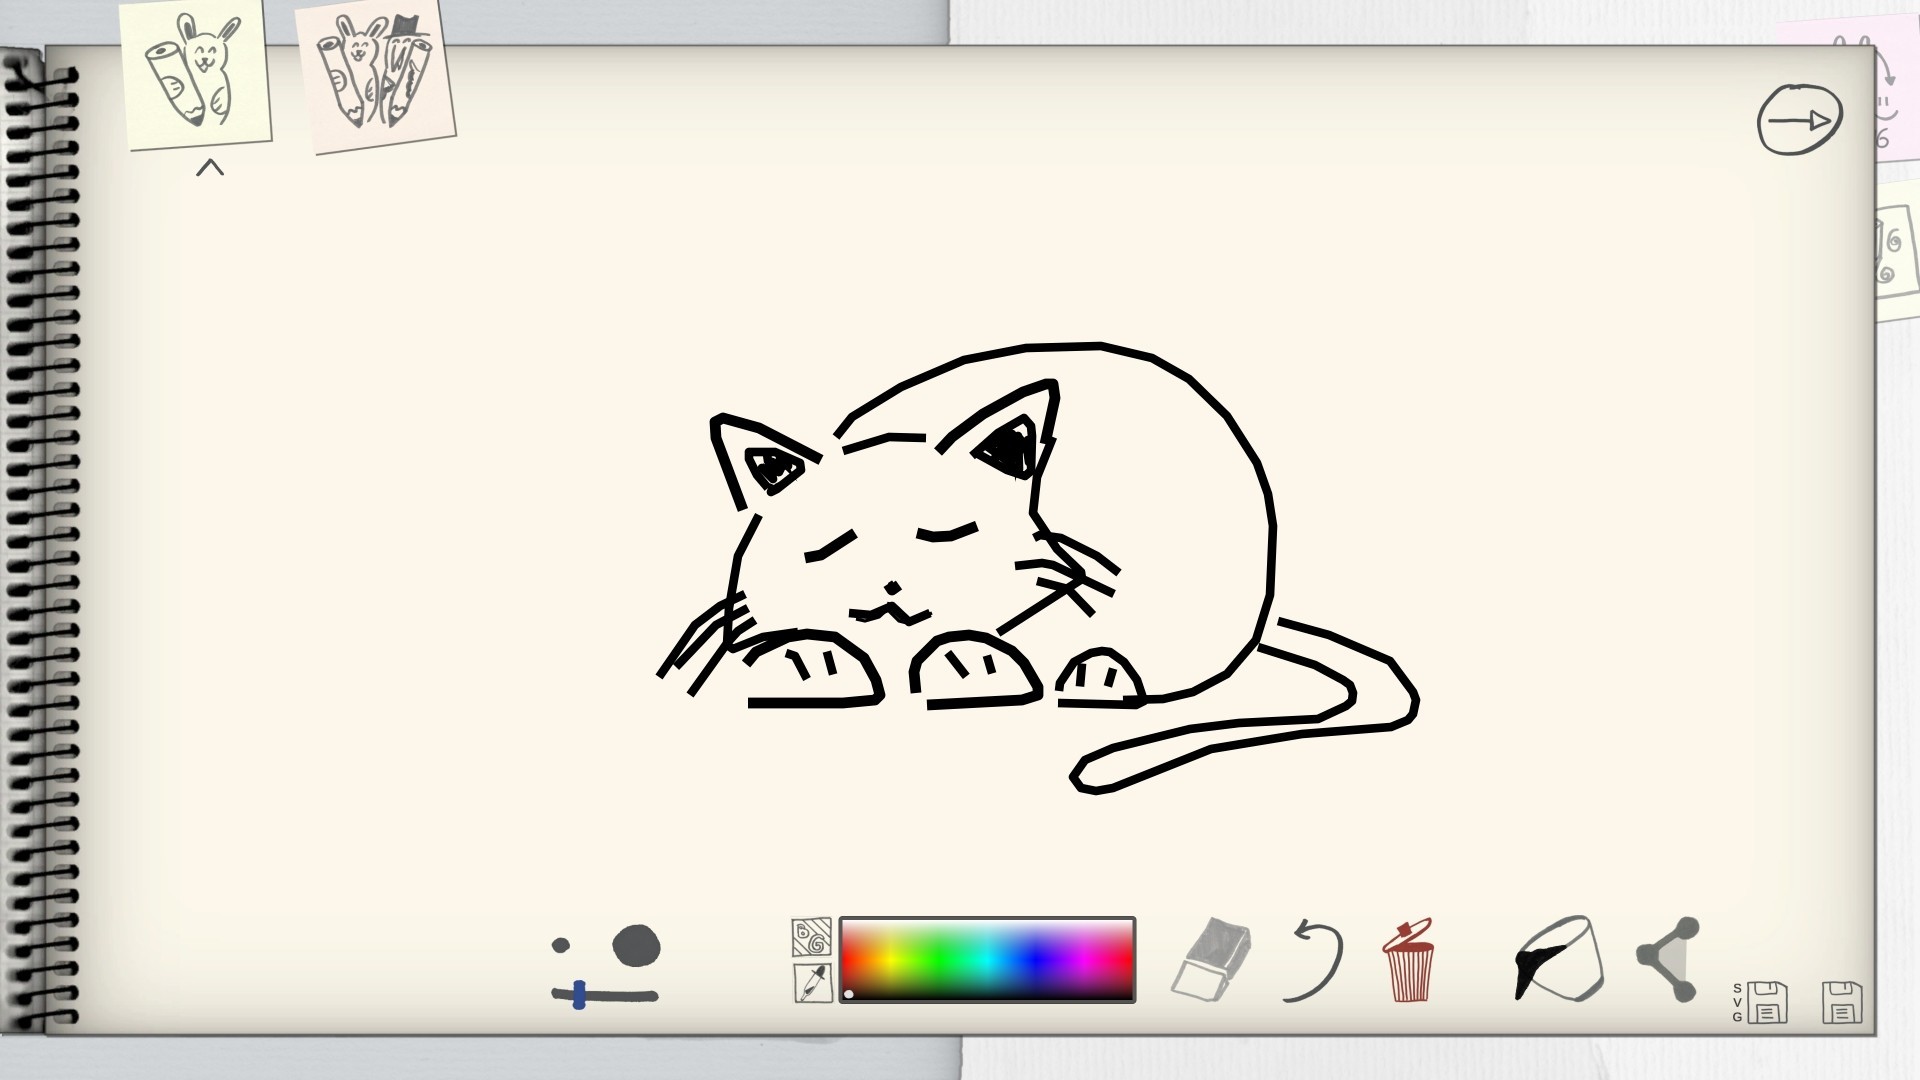Image resolution: width=1920 pixels, height=1080 pixels.
Task: Select the white marker on the color gradient
Action: click(x=849, y=993)
